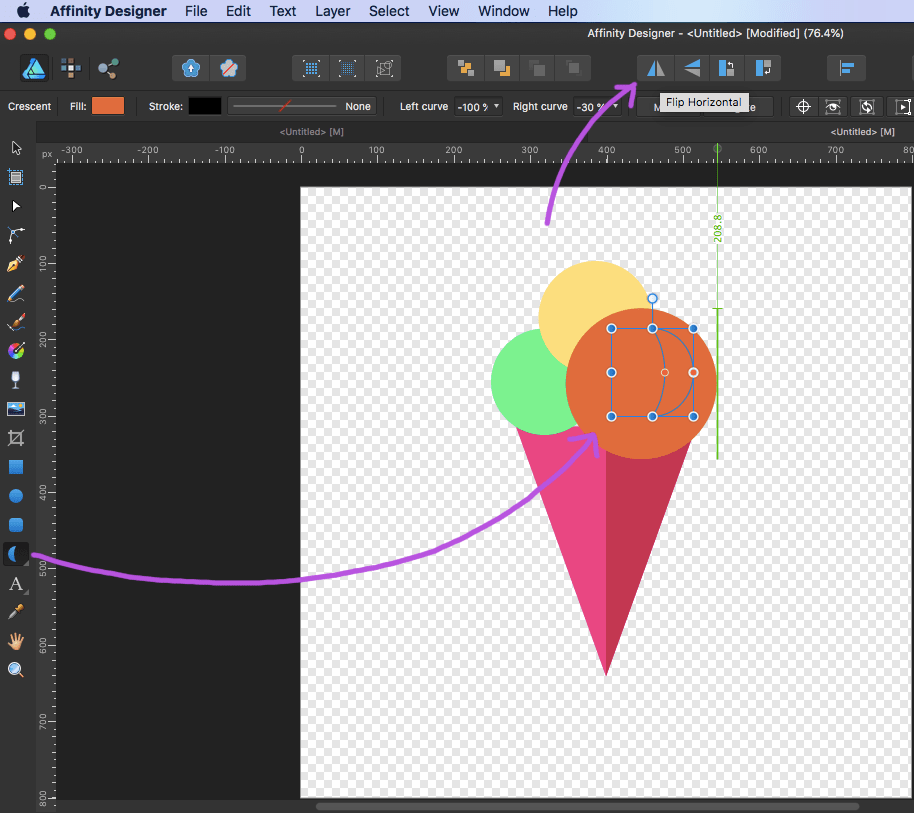Screen dimensions: 914x813
Task: Select the Pencil tool
Action: coord(16,294)
